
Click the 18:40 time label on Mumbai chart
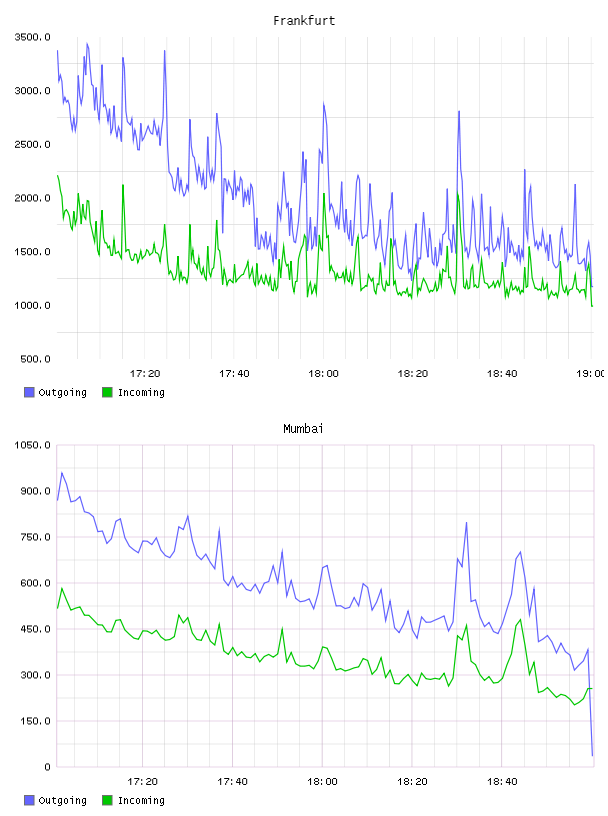(502, 781)
